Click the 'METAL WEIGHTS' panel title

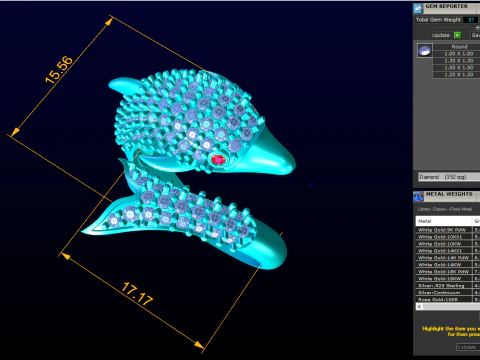(x=449, y=194)
